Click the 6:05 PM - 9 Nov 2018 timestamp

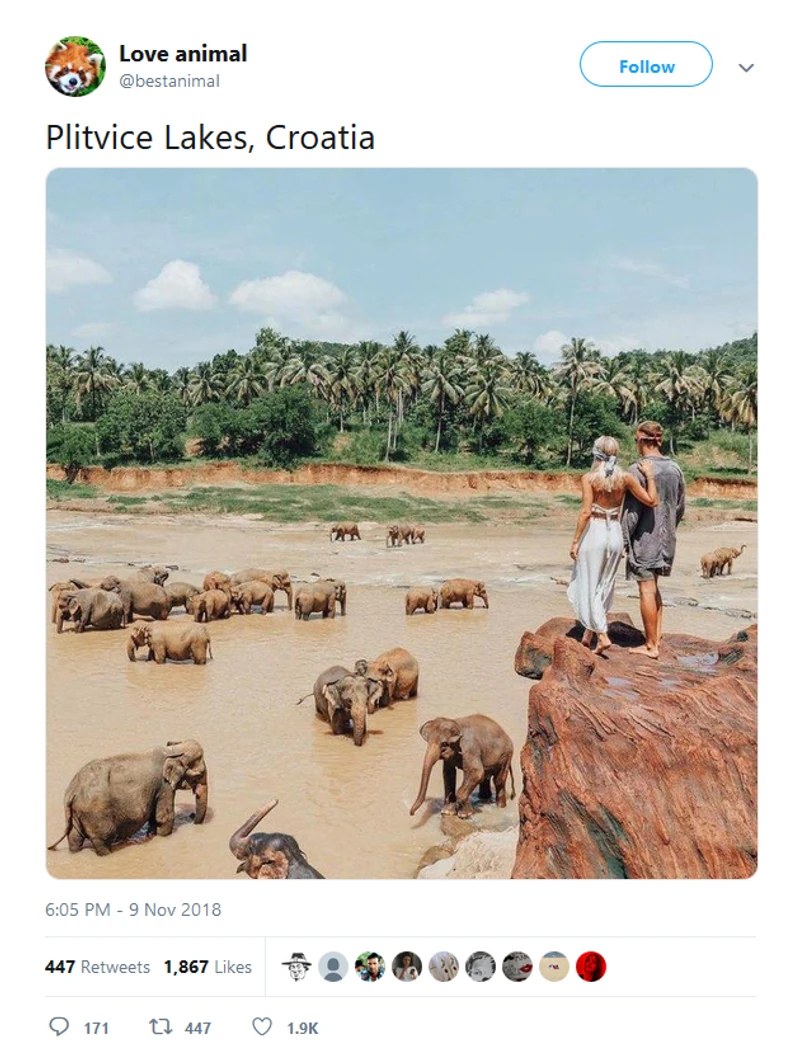tap(133, 910)
